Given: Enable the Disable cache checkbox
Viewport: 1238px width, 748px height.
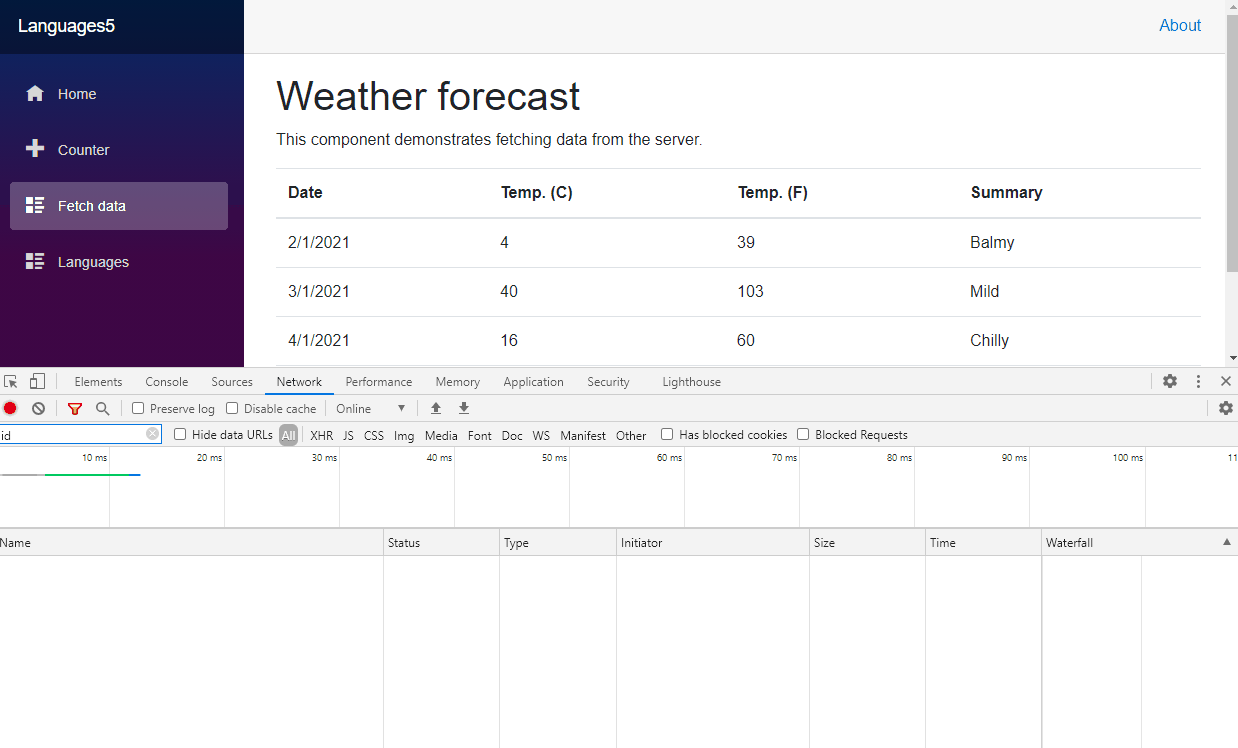Looking at the screenshot, I should click(x=231, y=408).
